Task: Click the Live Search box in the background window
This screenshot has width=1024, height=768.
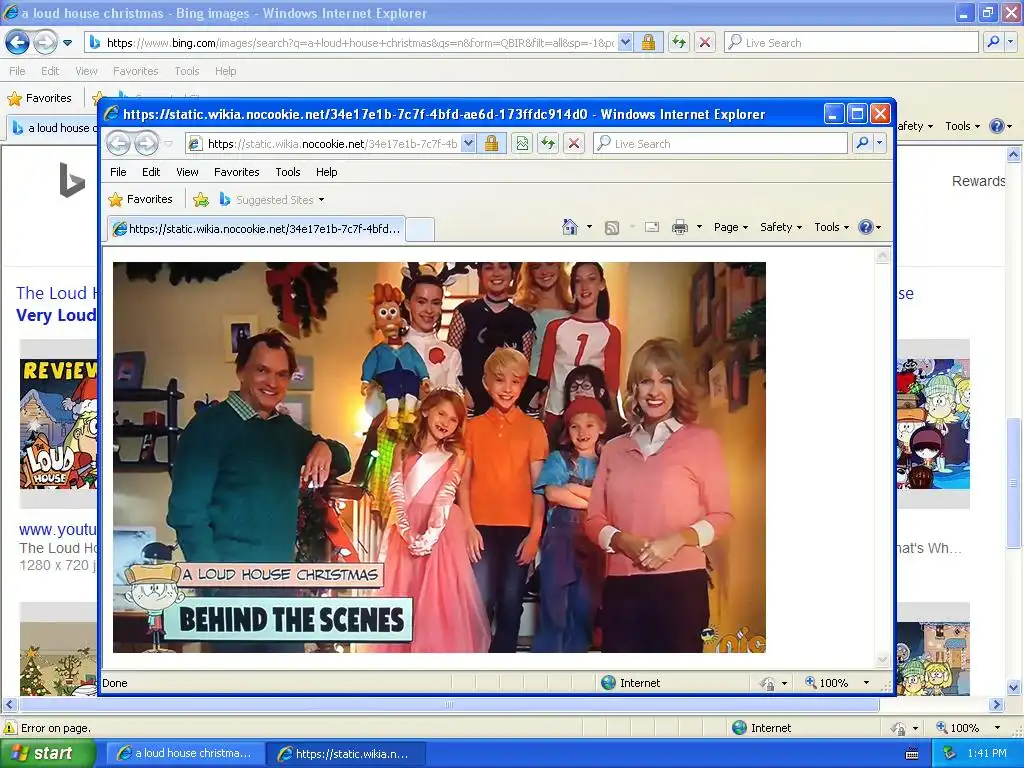Action: click(851, 42)
